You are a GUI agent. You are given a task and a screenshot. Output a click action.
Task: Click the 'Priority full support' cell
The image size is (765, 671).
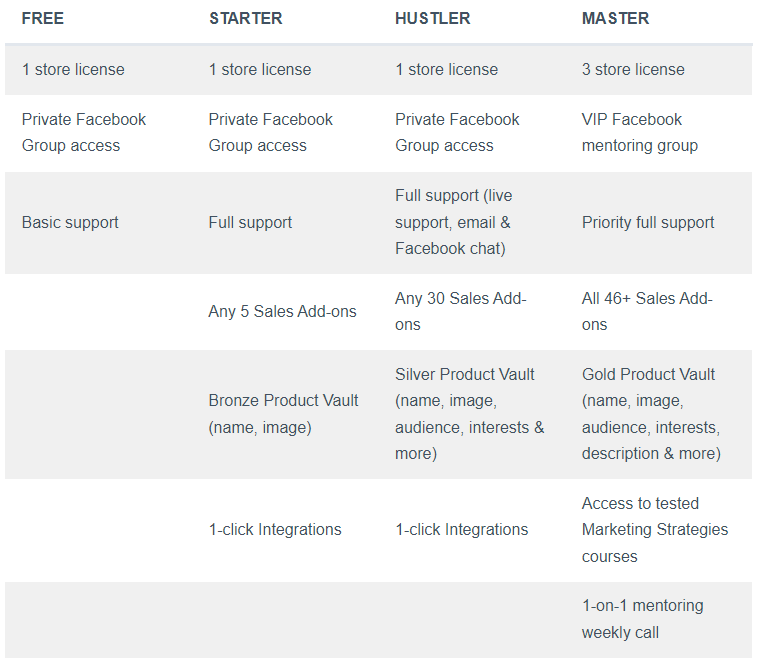pyautogui.click(x=648, y=223)
